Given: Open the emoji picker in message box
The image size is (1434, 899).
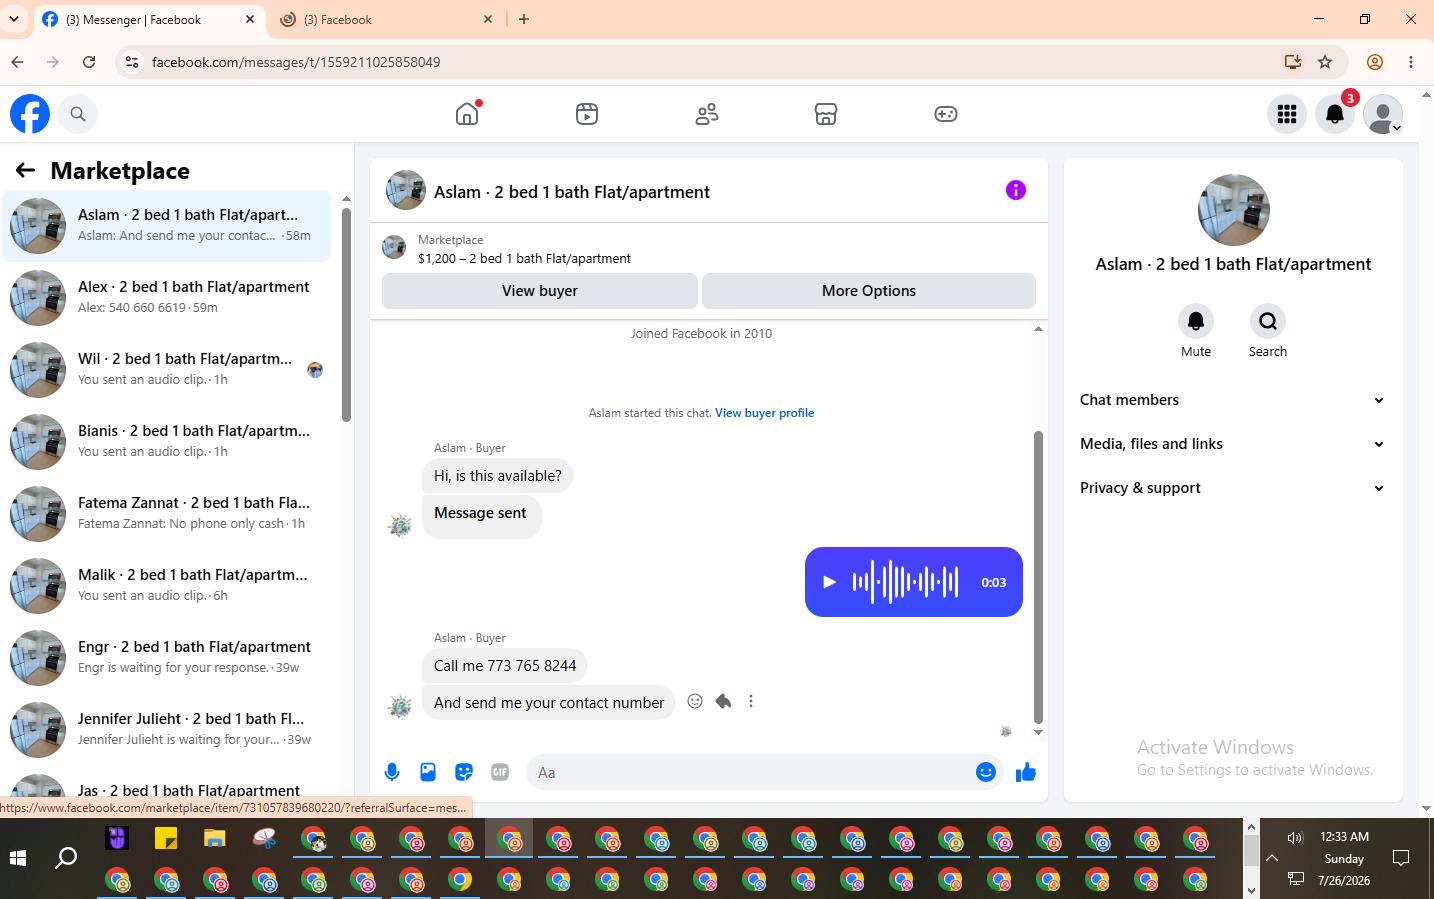Looking at the screenshot, I should pos(986,772).
